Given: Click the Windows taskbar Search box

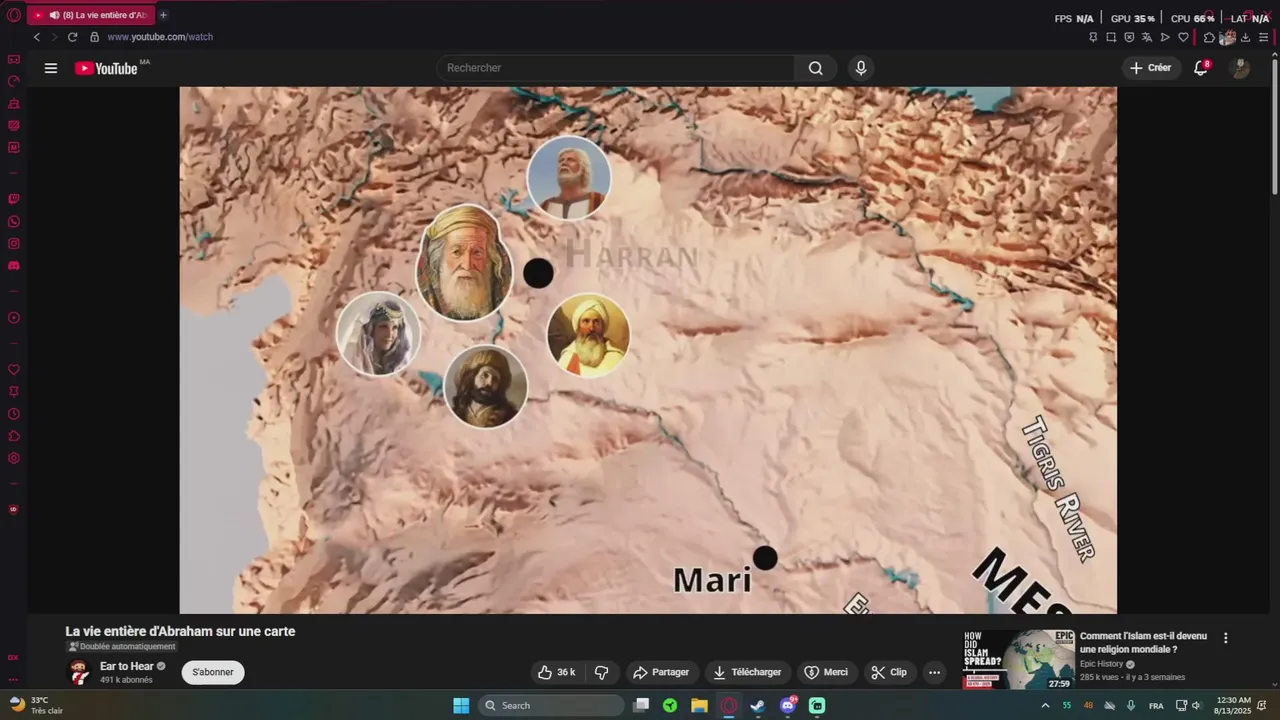Looking at the screenshot, I should (551, 705).
